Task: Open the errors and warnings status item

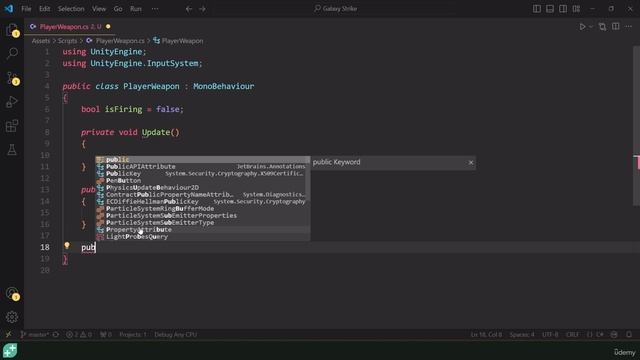Action: coord(78,335)
